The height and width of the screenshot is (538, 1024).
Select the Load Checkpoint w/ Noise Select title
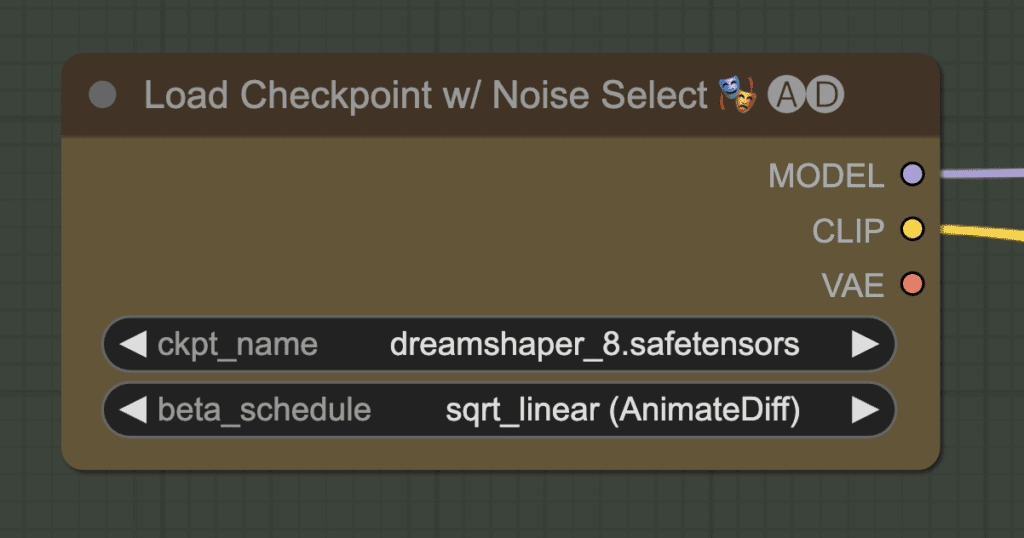[x=425, y=95]
